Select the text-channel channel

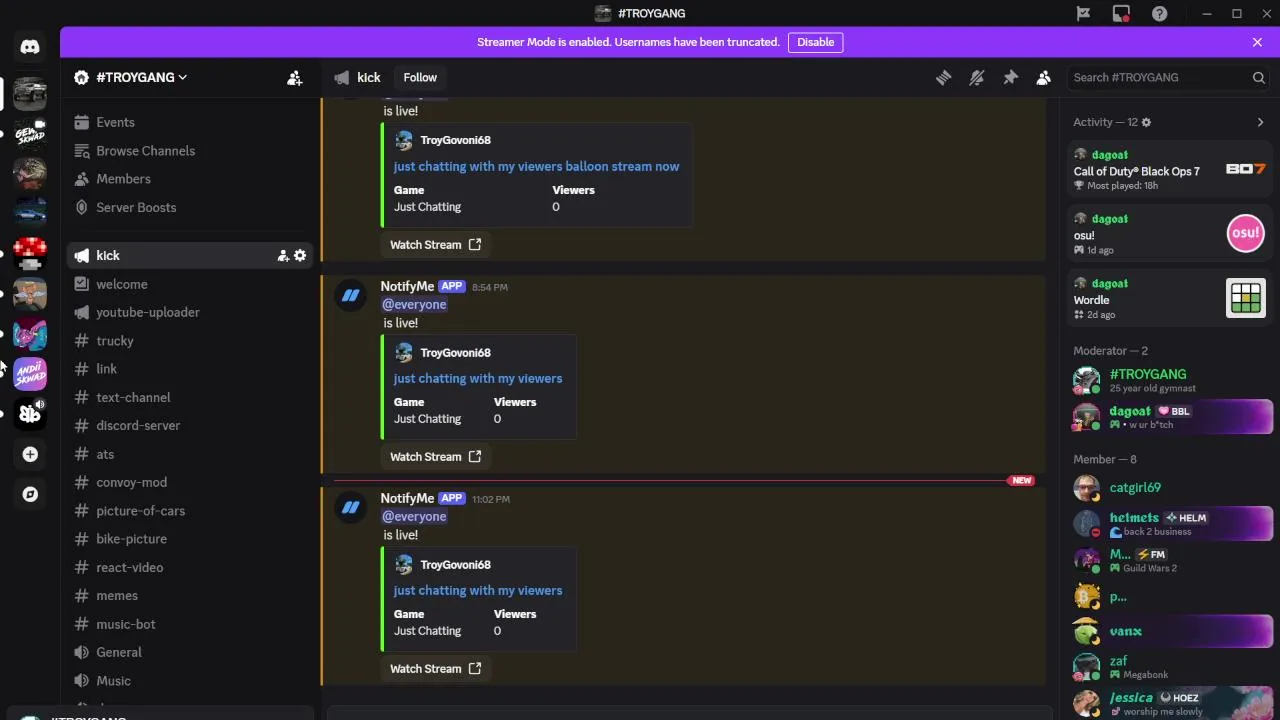point(190,397)
